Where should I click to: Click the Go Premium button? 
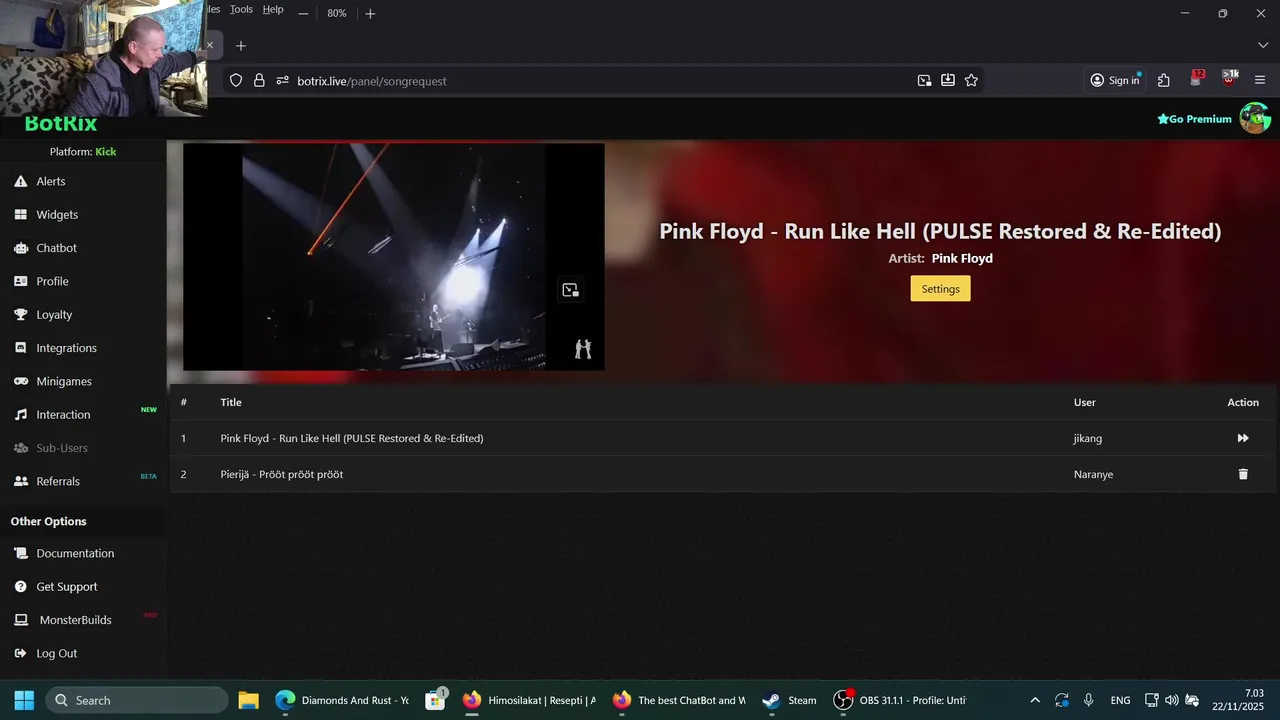click(1194, 119)
